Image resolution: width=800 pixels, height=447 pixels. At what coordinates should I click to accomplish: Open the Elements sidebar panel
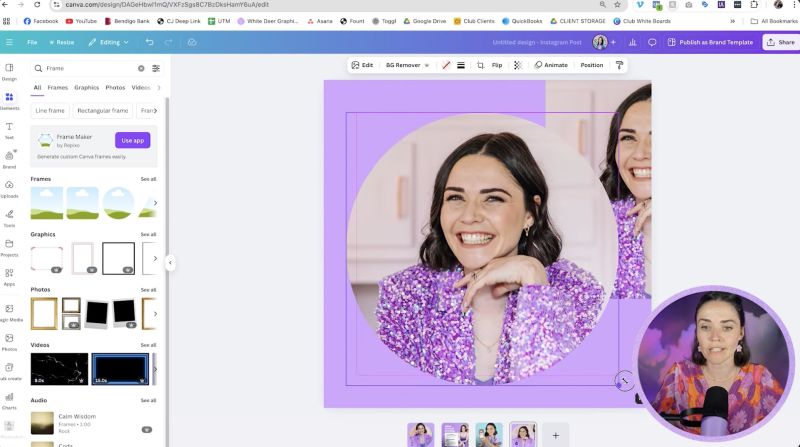[9, 101]
